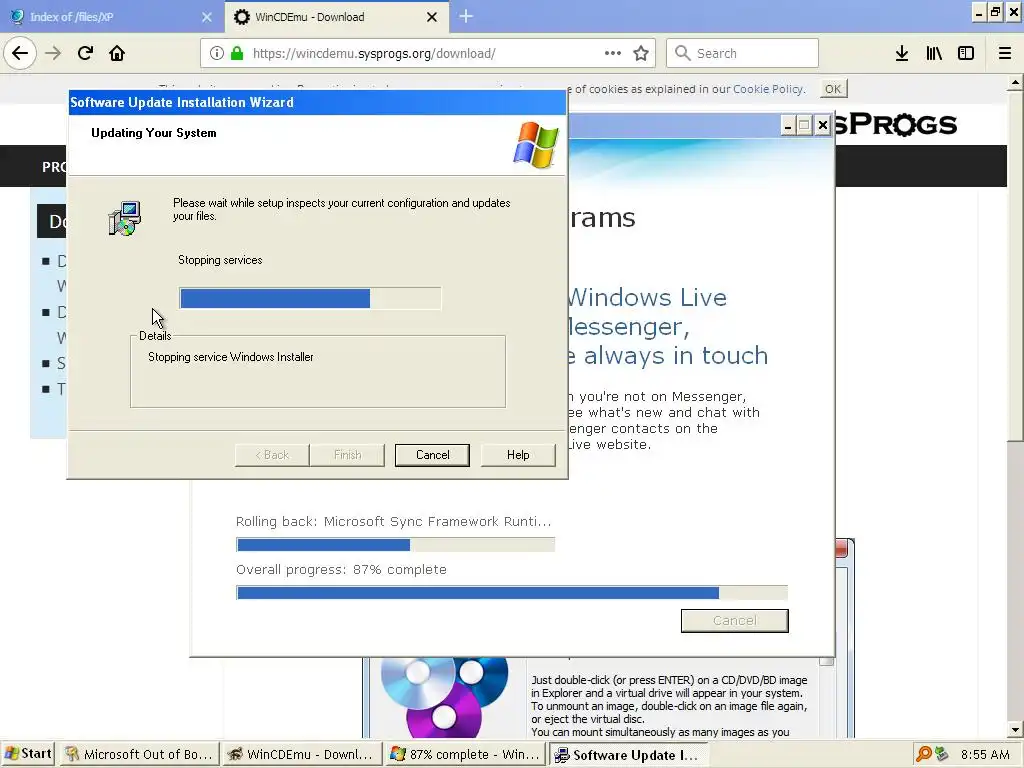1024x768 pixels.
Task: Click the 'Updating Your System' heading
Action: pos(153,133)
